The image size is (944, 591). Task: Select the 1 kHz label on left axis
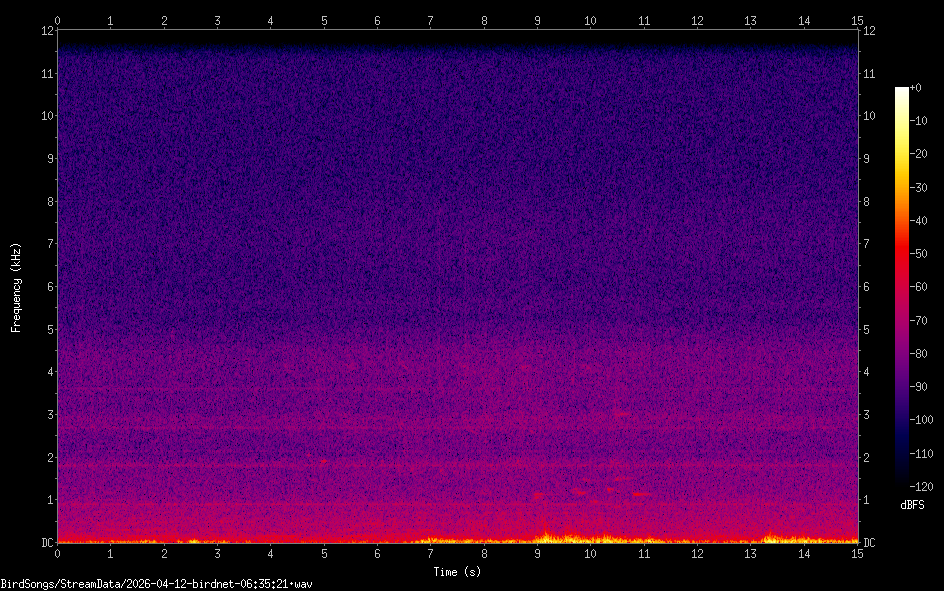pos(47,500)
